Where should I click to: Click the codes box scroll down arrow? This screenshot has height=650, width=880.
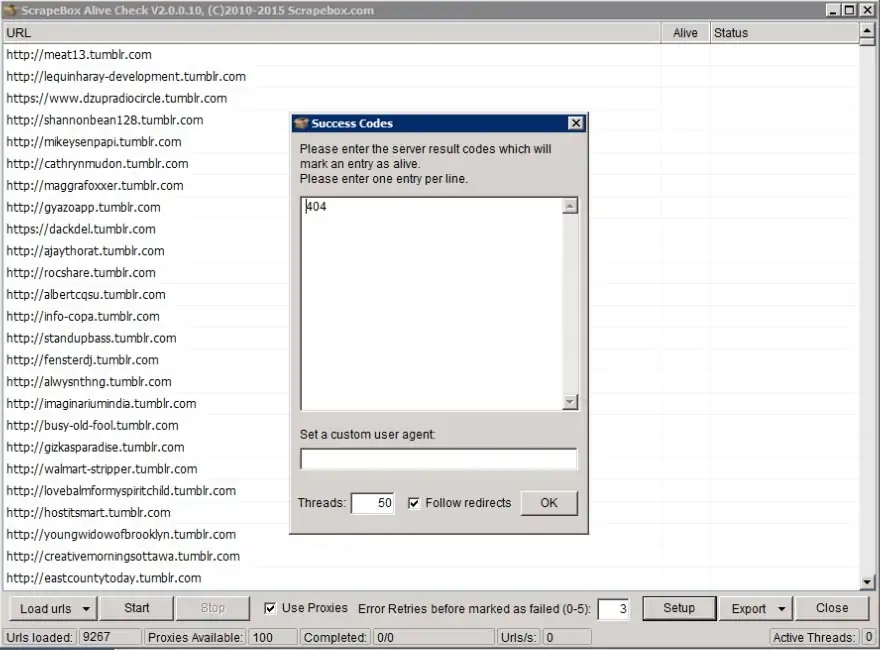570,402
